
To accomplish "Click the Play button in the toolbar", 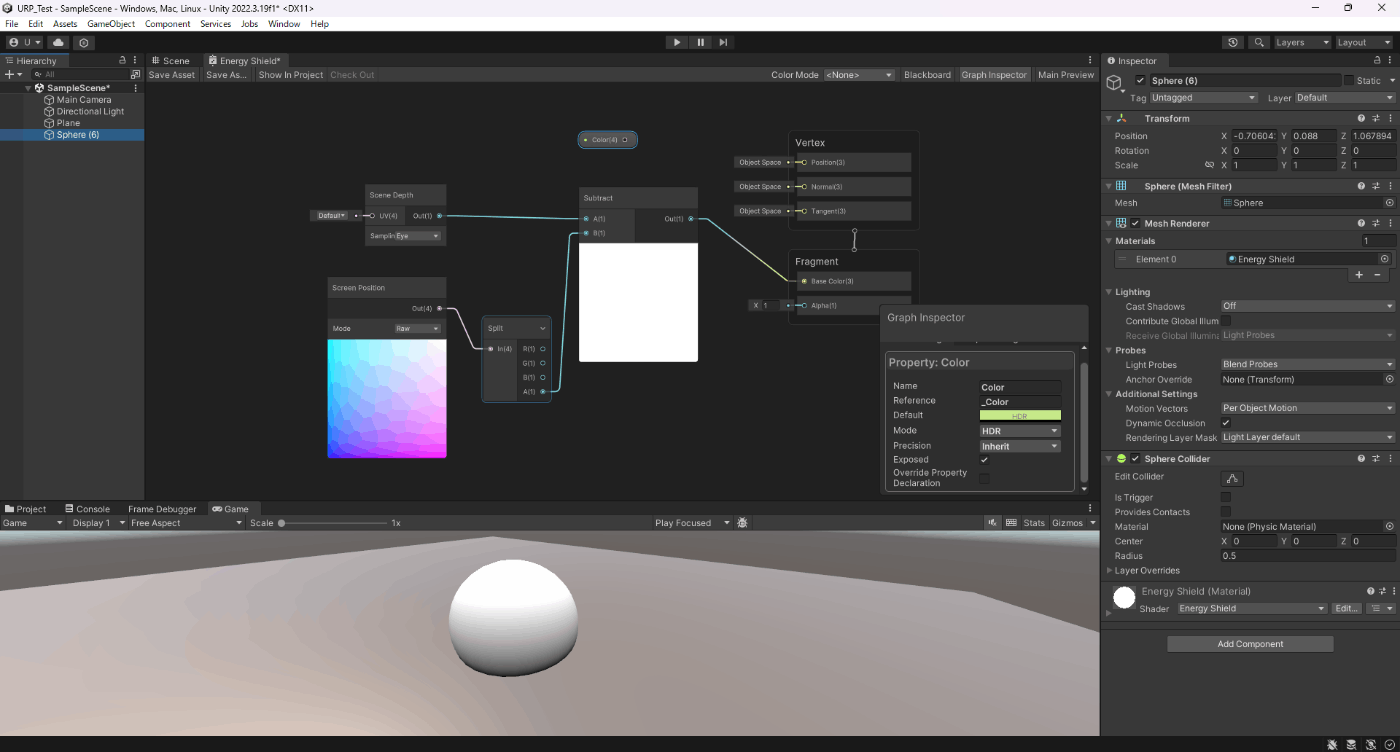I will click(677, 42).
